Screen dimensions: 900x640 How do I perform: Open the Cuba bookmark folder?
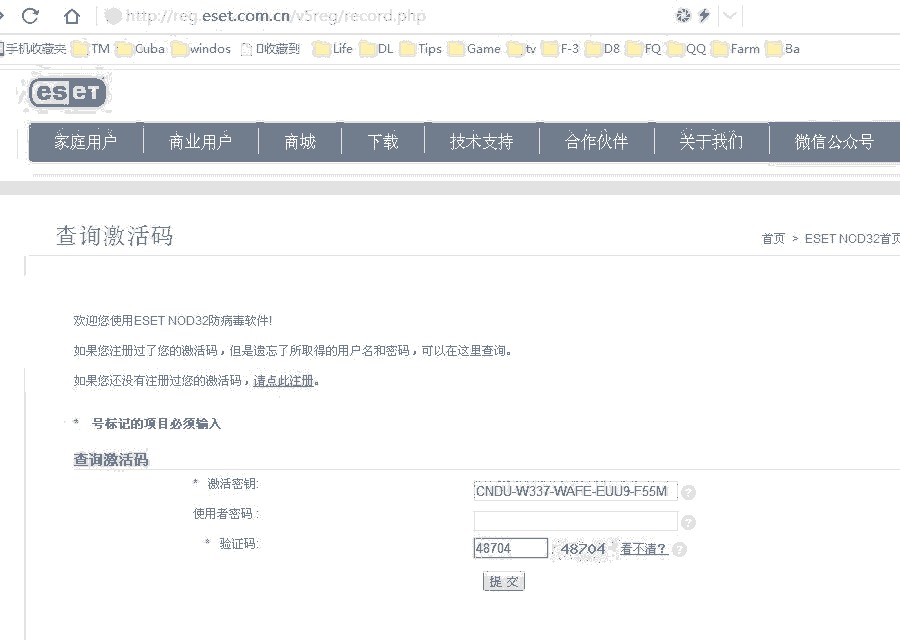coord(141,49)
